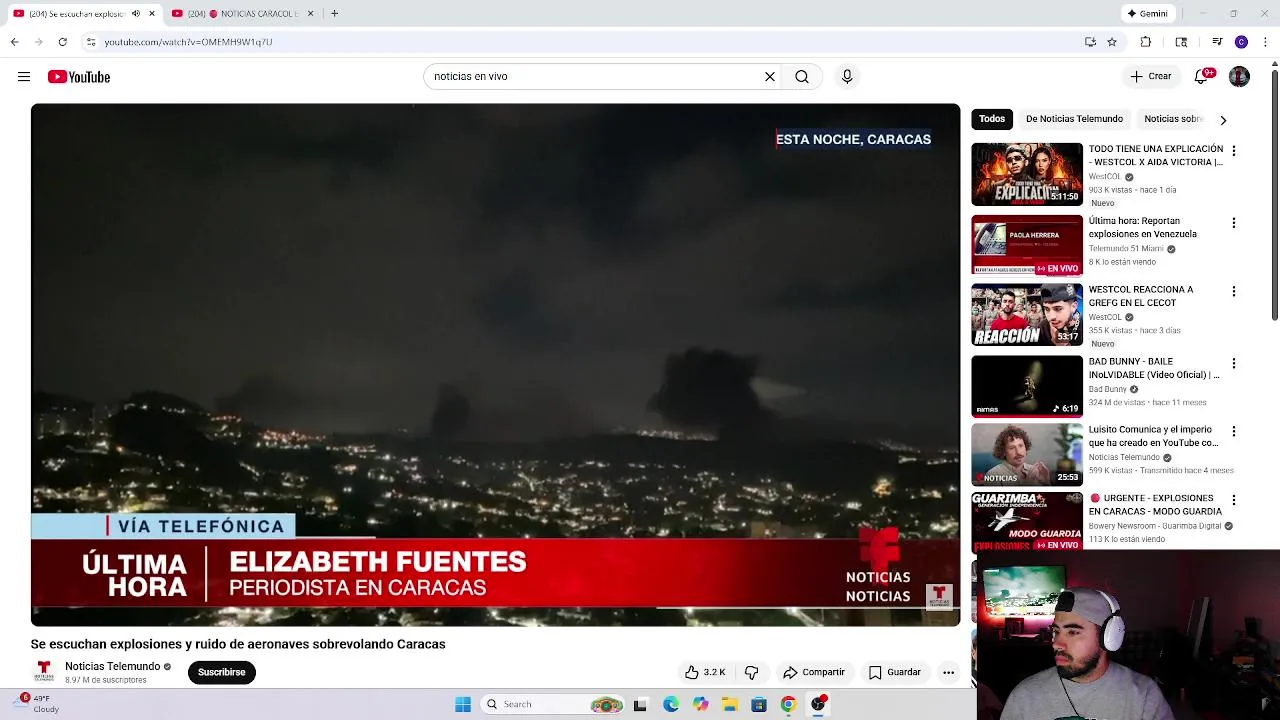Go to YouTube home via logo
This screenshot has width=1280, height=720.
tap(78, 77)
